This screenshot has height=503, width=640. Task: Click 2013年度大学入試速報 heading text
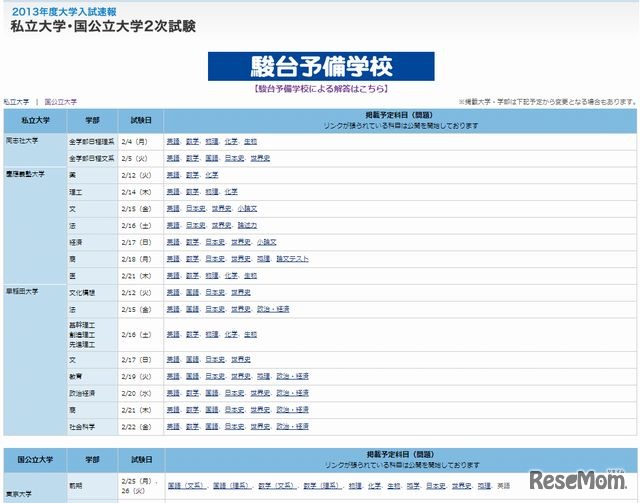tap(64, 12)
